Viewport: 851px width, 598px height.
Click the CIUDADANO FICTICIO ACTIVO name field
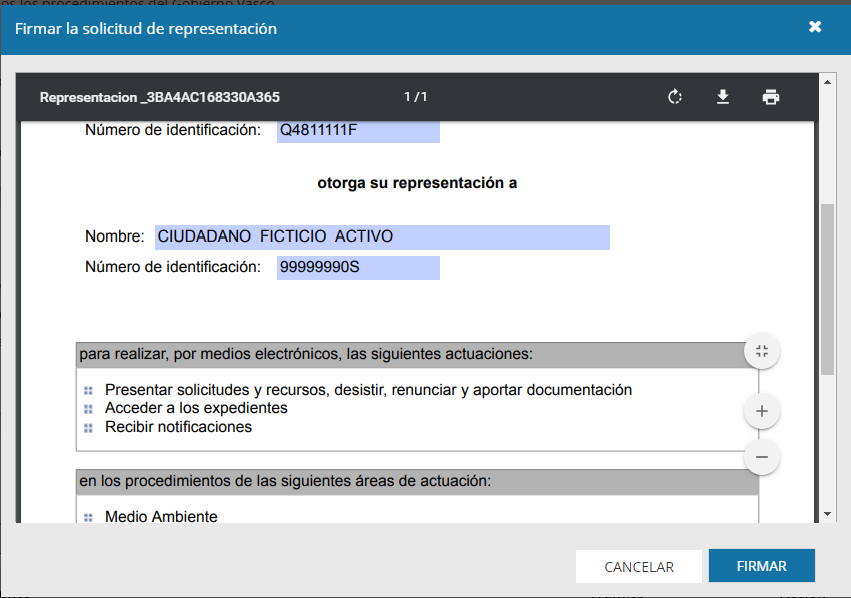tap(382, 237)
